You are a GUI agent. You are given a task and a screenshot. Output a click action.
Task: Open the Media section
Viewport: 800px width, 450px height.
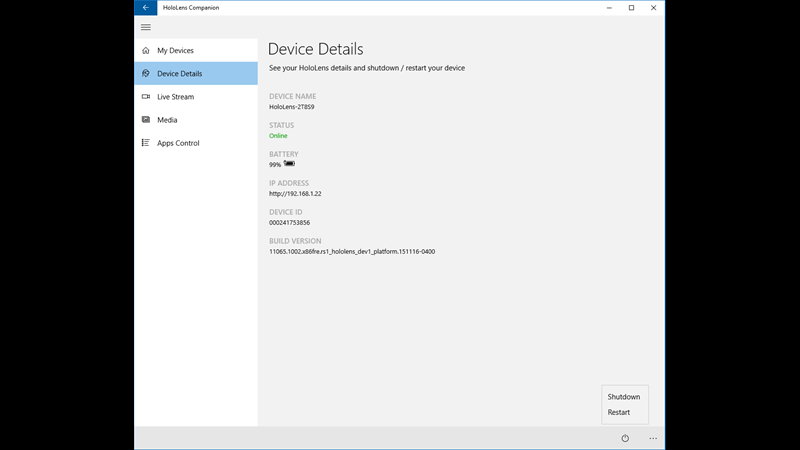196,120
